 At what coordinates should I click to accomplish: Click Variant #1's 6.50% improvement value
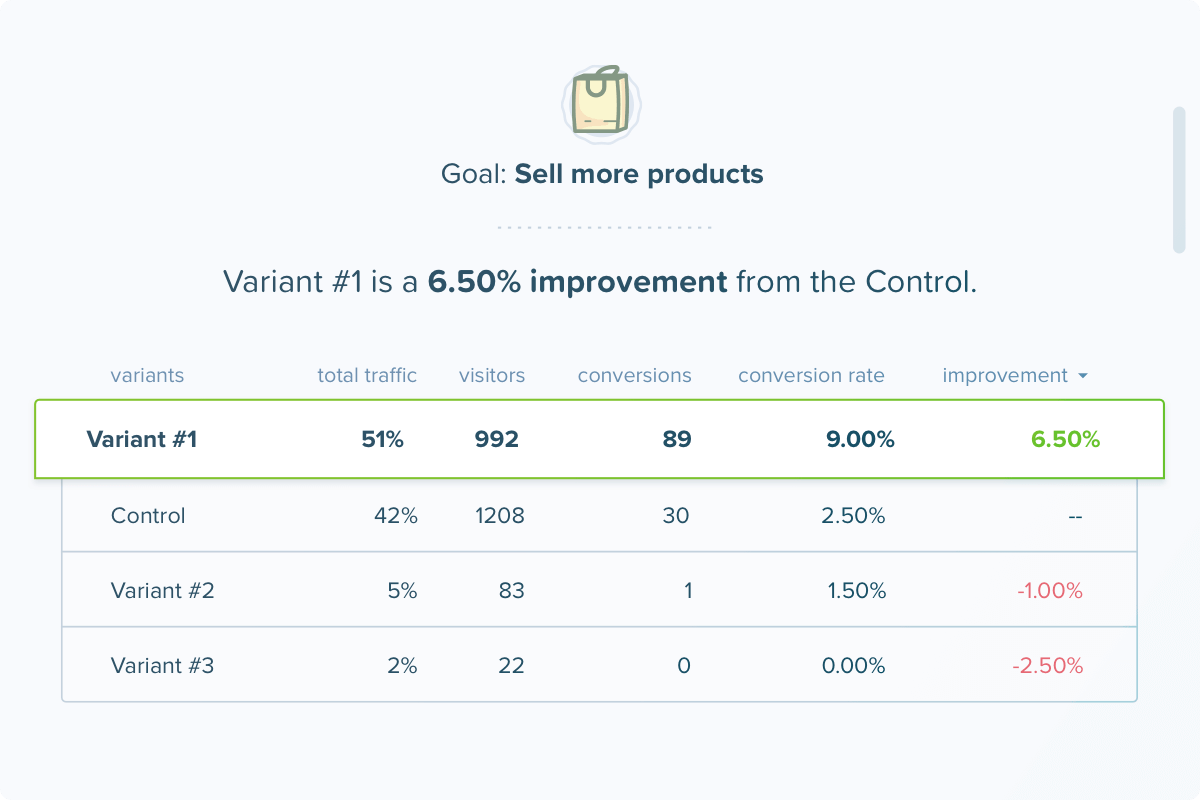pos(1065,439)
